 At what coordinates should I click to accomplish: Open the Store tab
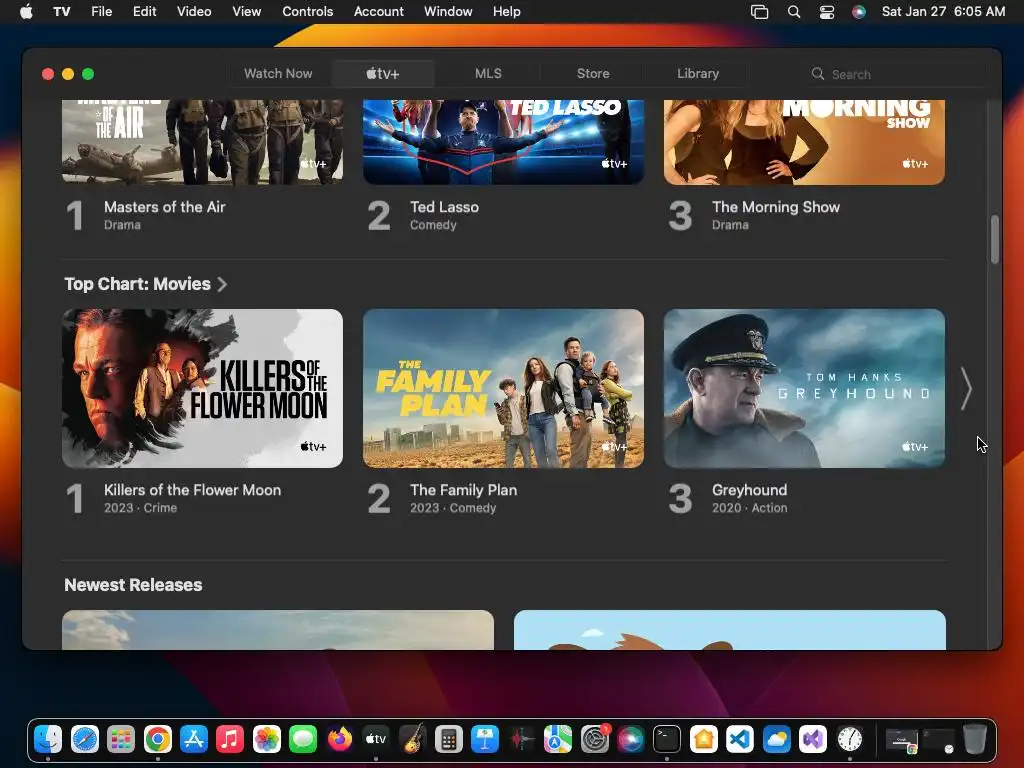[x=593, y=74]
